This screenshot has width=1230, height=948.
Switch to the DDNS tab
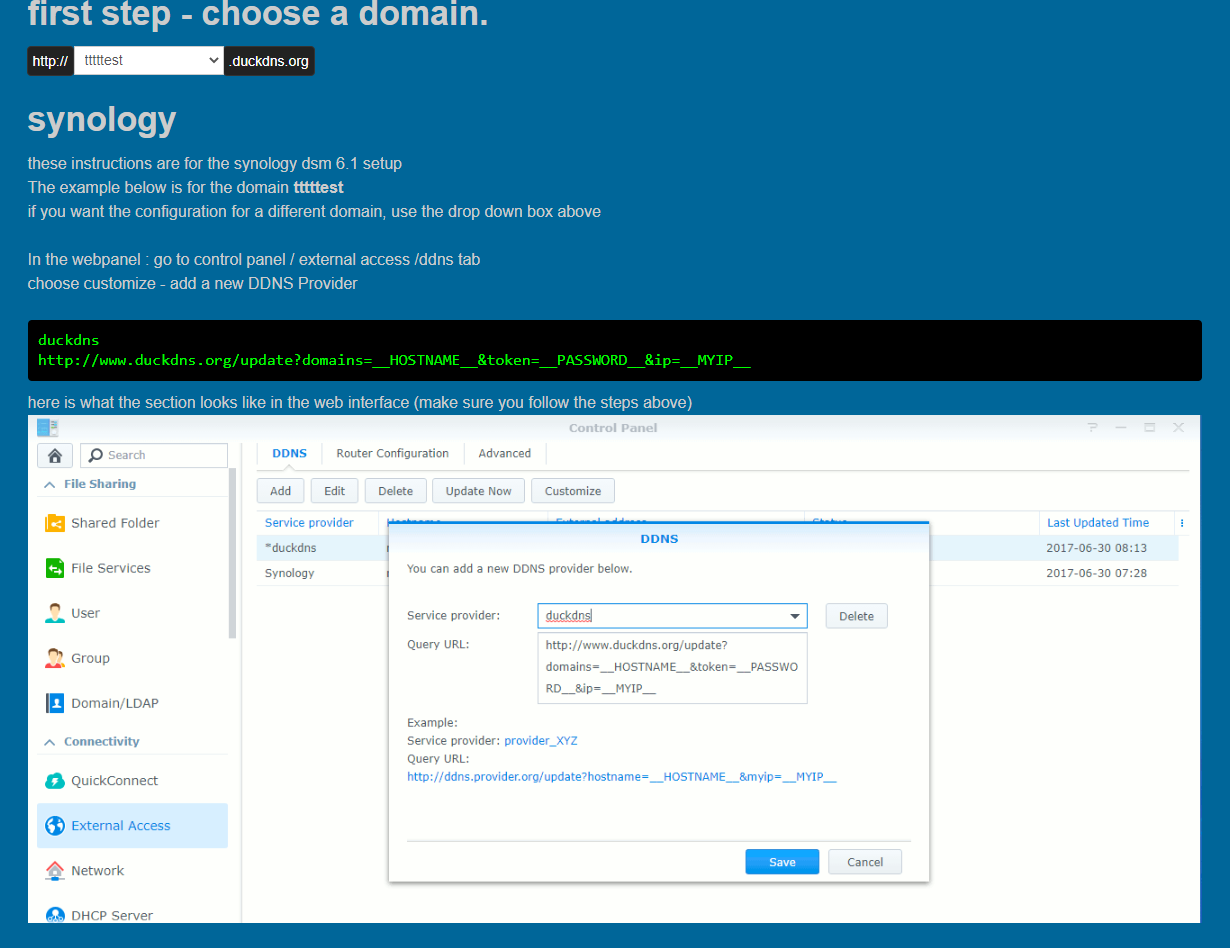[290, 453]
